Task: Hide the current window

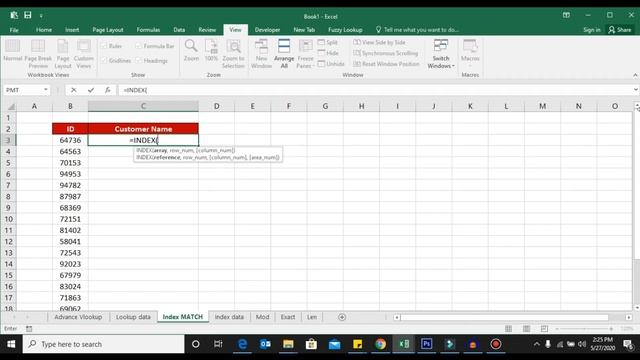Action: (328, 53)
